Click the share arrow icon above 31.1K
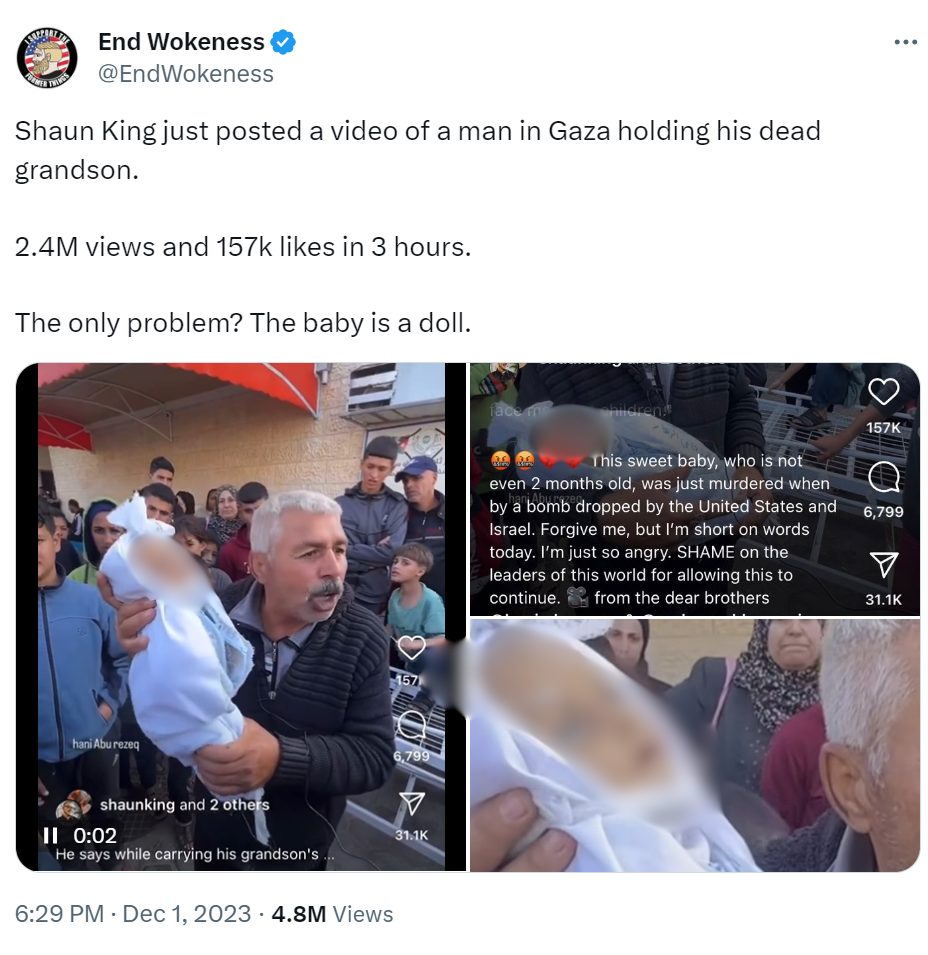 [884, 565]
